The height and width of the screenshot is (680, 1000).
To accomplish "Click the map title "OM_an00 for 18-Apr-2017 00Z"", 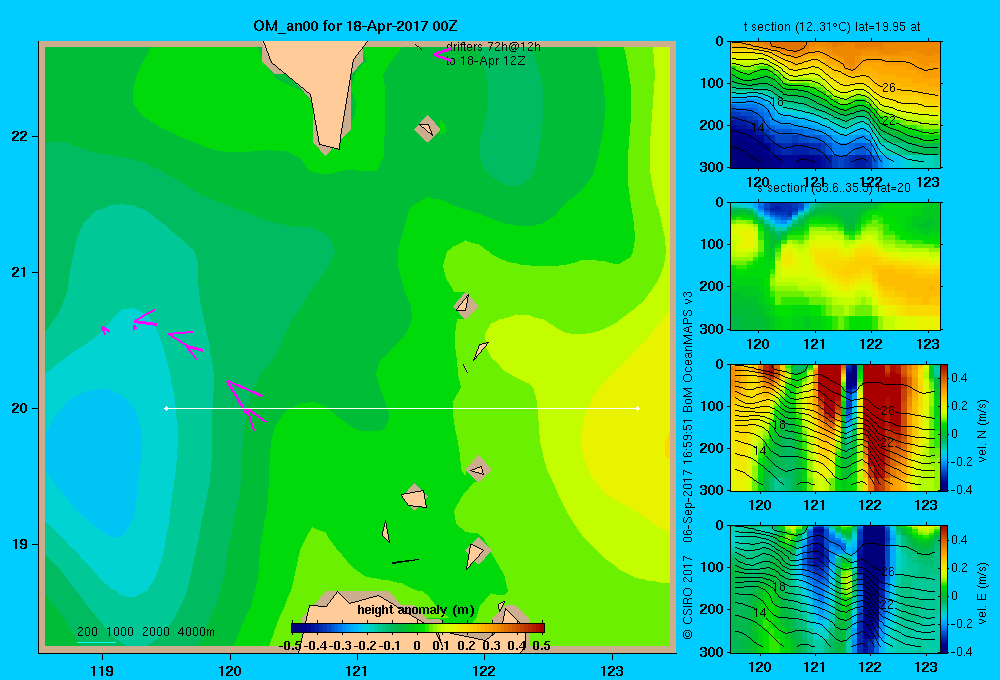I will [x=355, y=26].
